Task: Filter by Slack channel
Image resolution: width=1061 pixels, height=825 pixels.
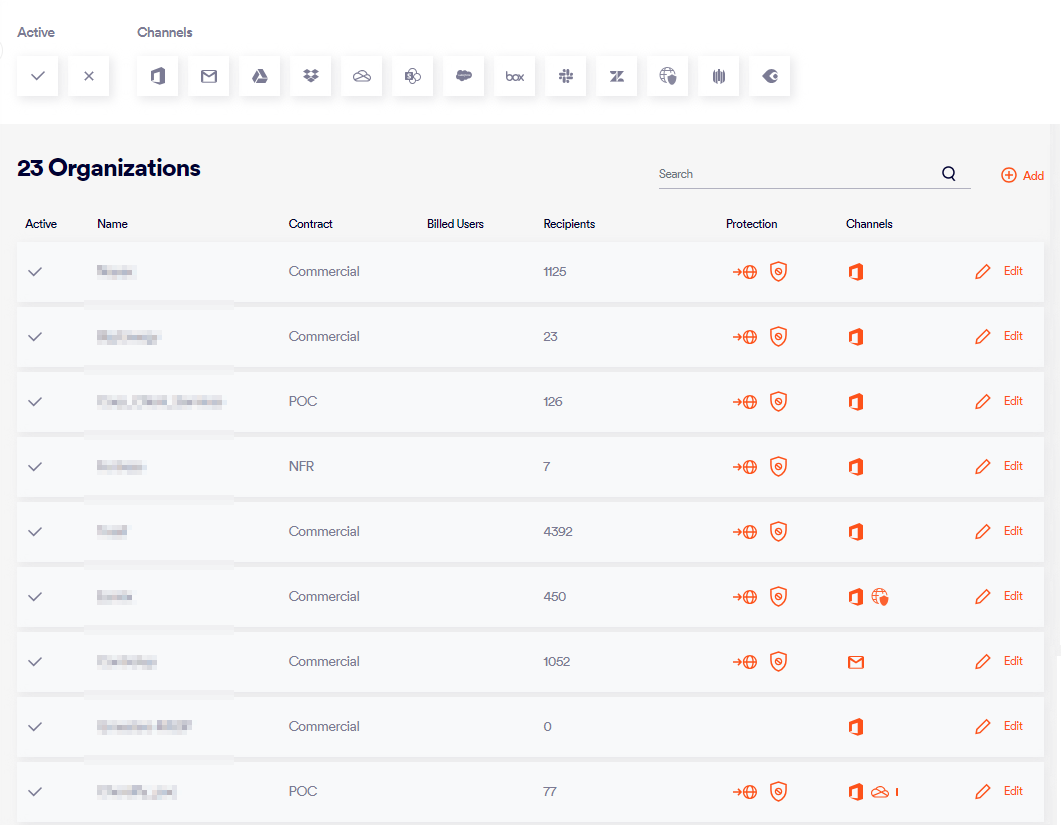Action: tap(566, 76)
